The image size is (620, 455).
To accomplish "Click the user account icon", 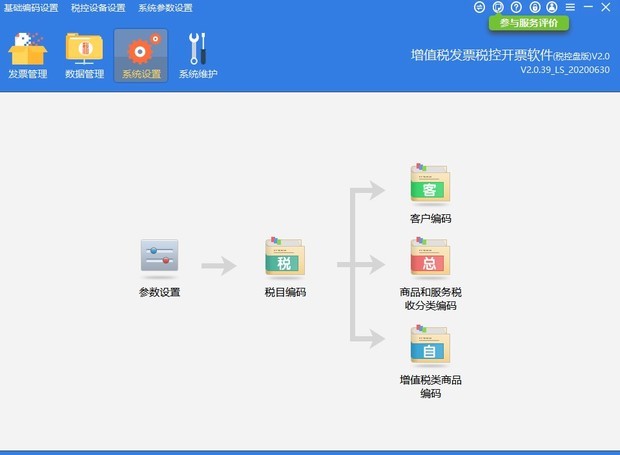I will (x=552, y=7).
